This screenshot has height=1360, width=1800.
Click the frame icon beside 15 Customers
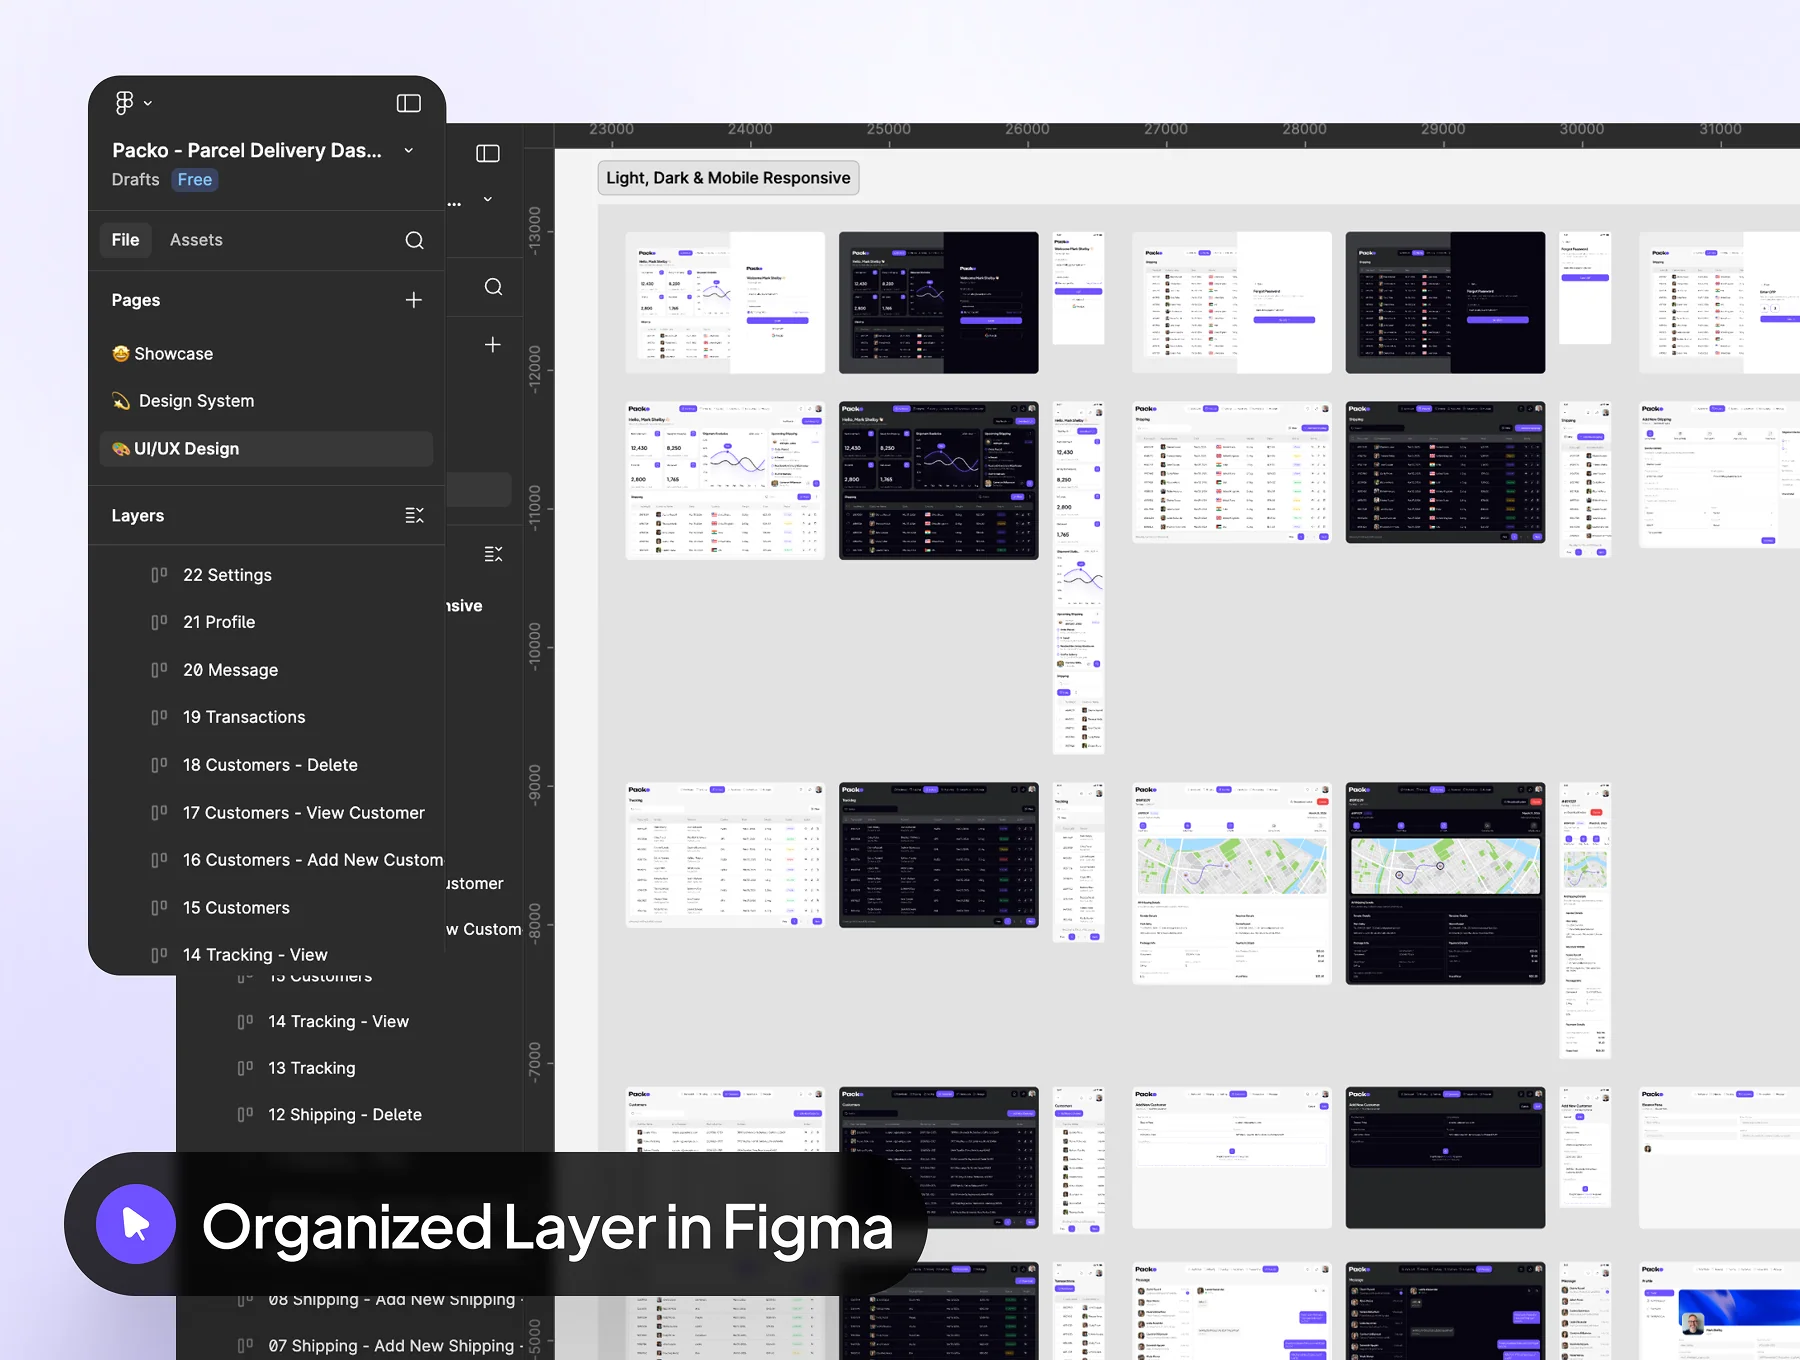pos(159,908)
